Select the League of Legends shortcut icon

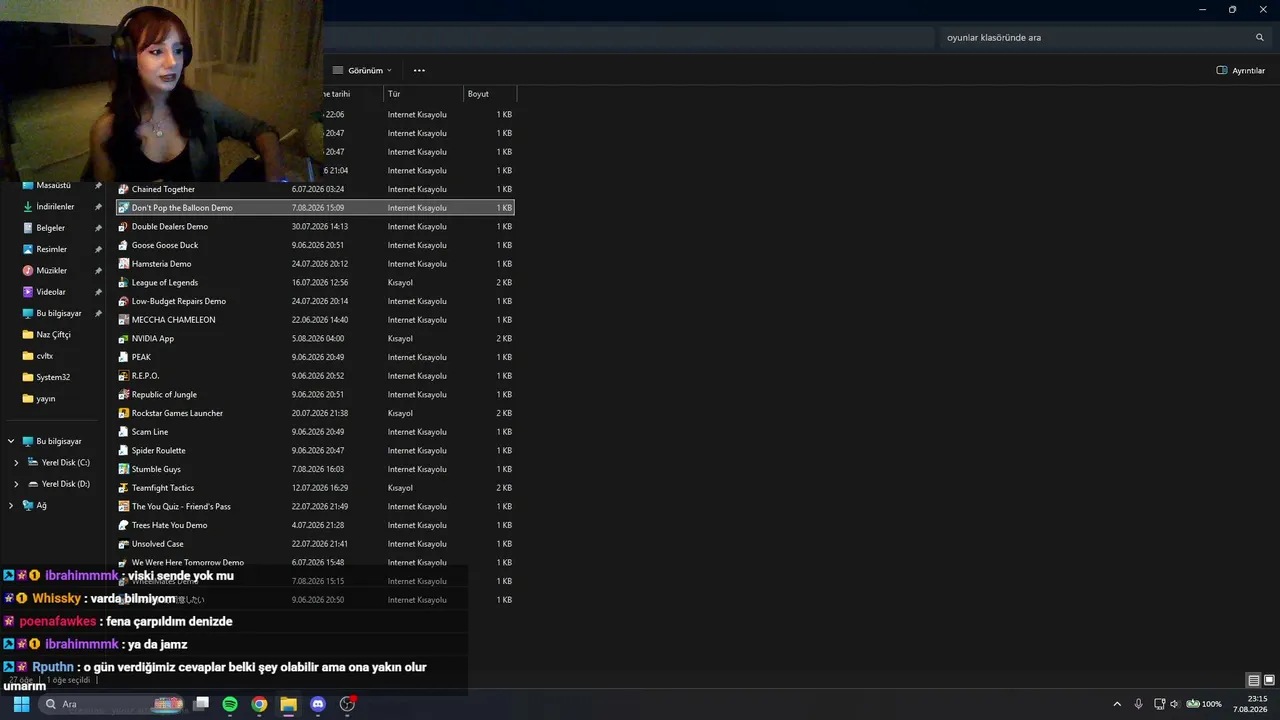pos(124,283)
